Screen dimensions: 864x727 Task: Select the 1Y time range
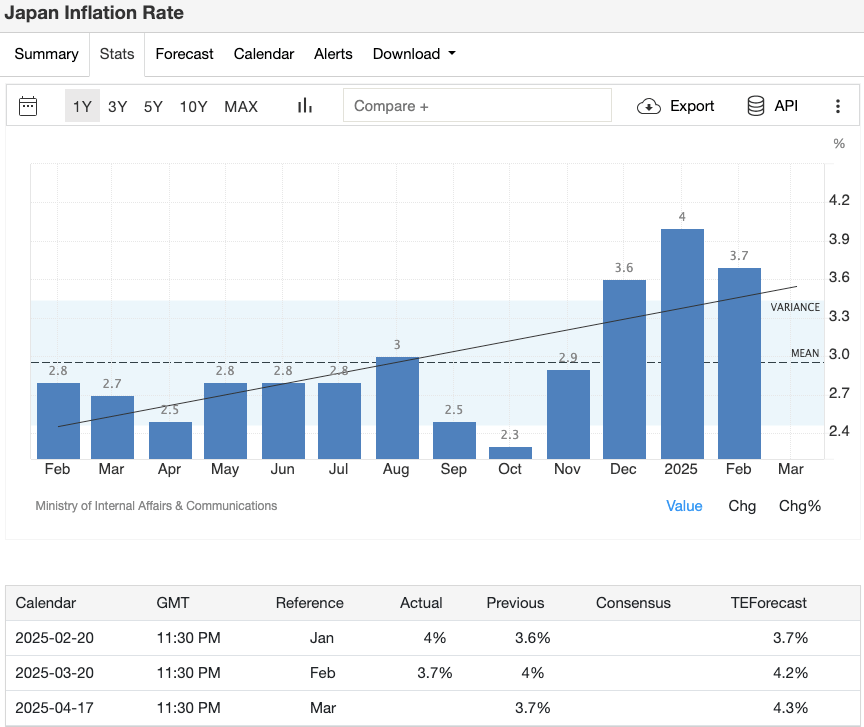point(82,106)
